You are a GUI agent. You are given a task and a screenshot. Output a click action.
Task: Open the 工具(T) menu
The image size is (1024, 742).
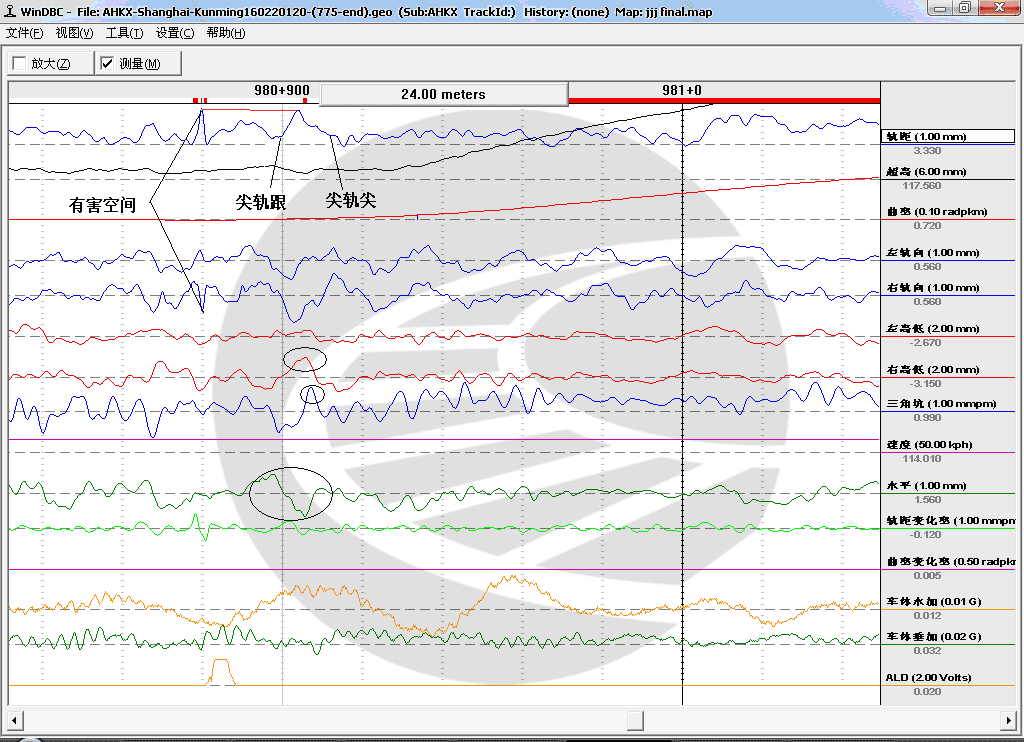pyautogui.click(x=124, y=33)
